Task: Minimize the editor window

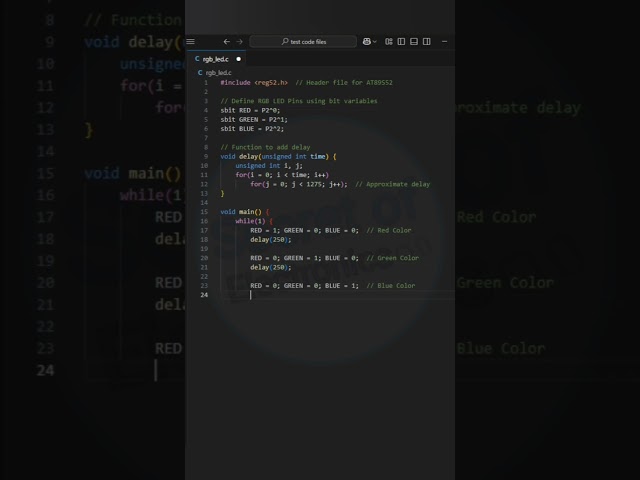Action: tap(444, 42)
